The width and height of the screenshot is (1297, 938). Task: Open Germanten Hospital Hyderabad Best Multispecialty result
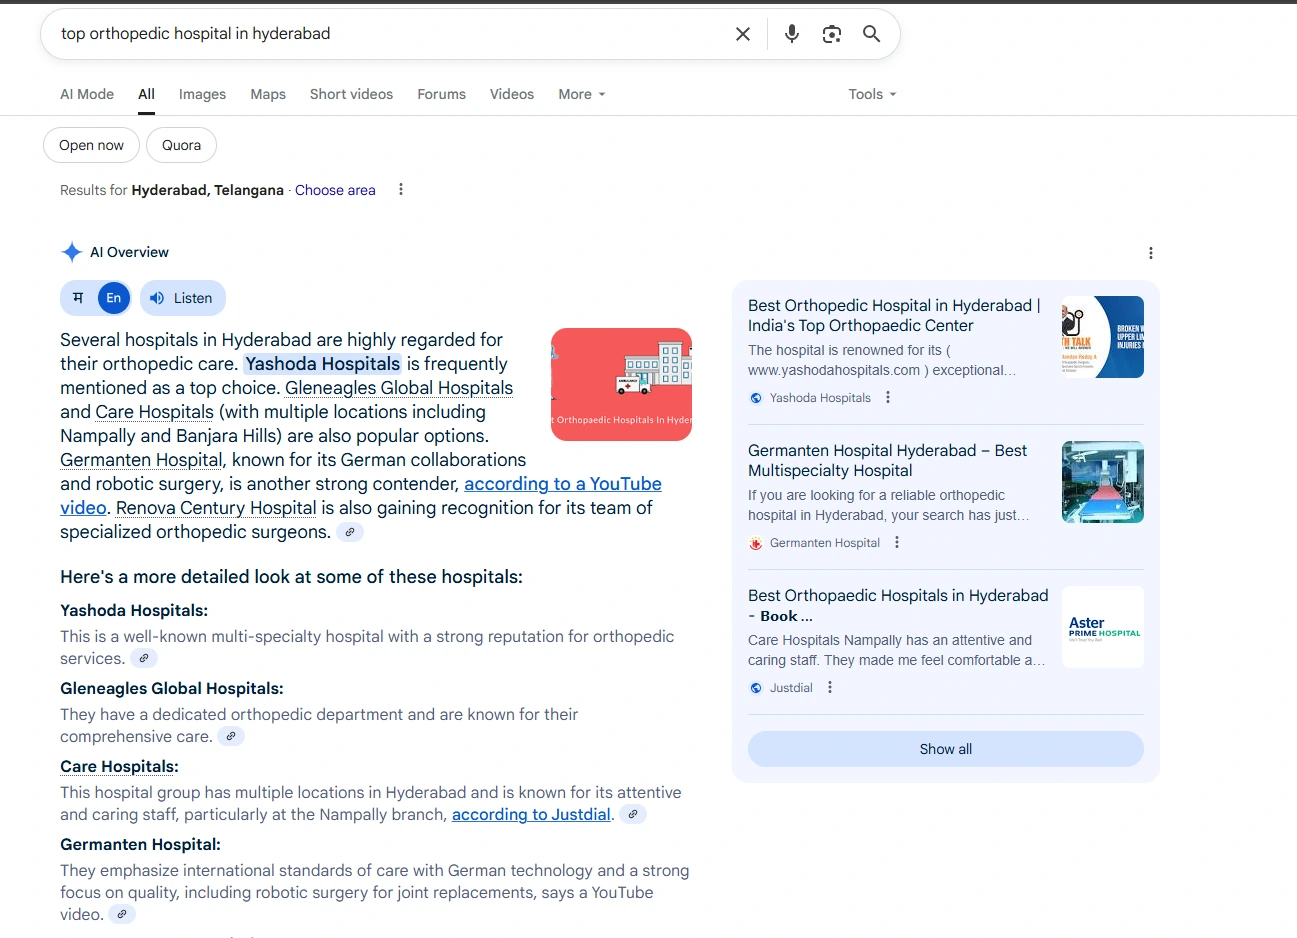point(887,460)
